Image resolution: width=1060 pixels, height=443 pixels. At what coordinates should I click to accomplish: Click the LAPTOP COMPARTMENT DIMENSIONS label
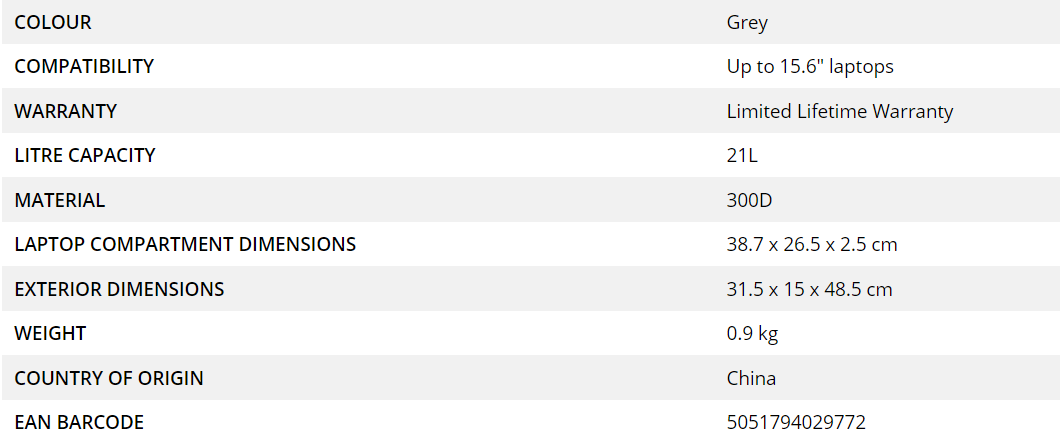click(x=185, y=244)
